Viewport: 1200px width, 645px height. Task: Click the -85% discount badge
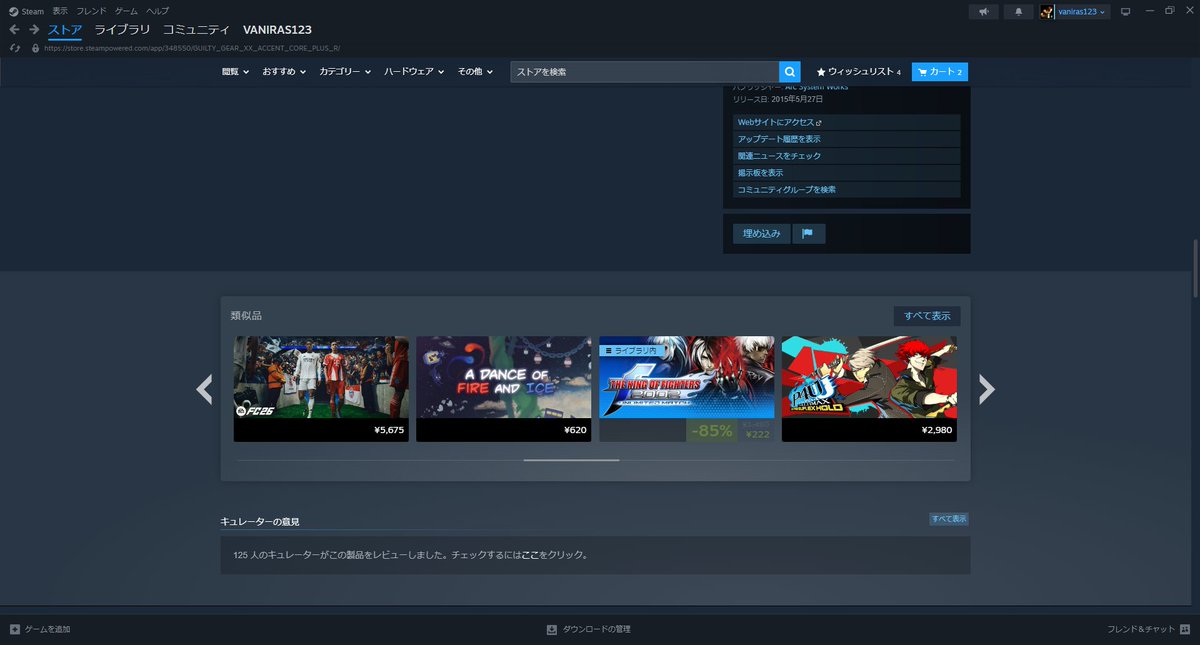coord(710,431)
